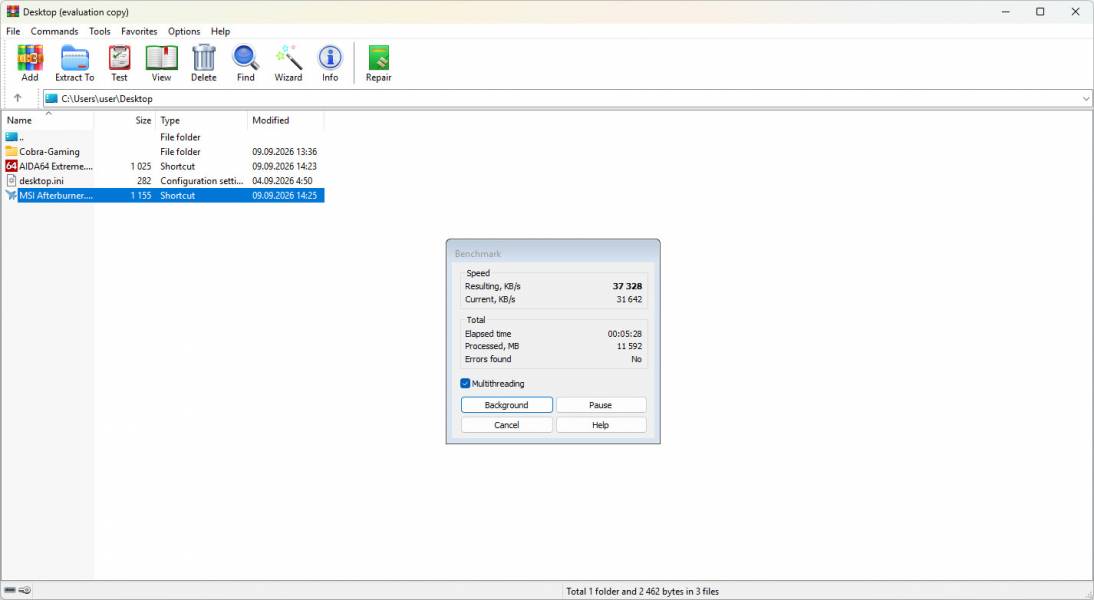Screen dimensions: 1094x600
Task: Click the drive icon in status bar
Action: [x=10, y=590]
